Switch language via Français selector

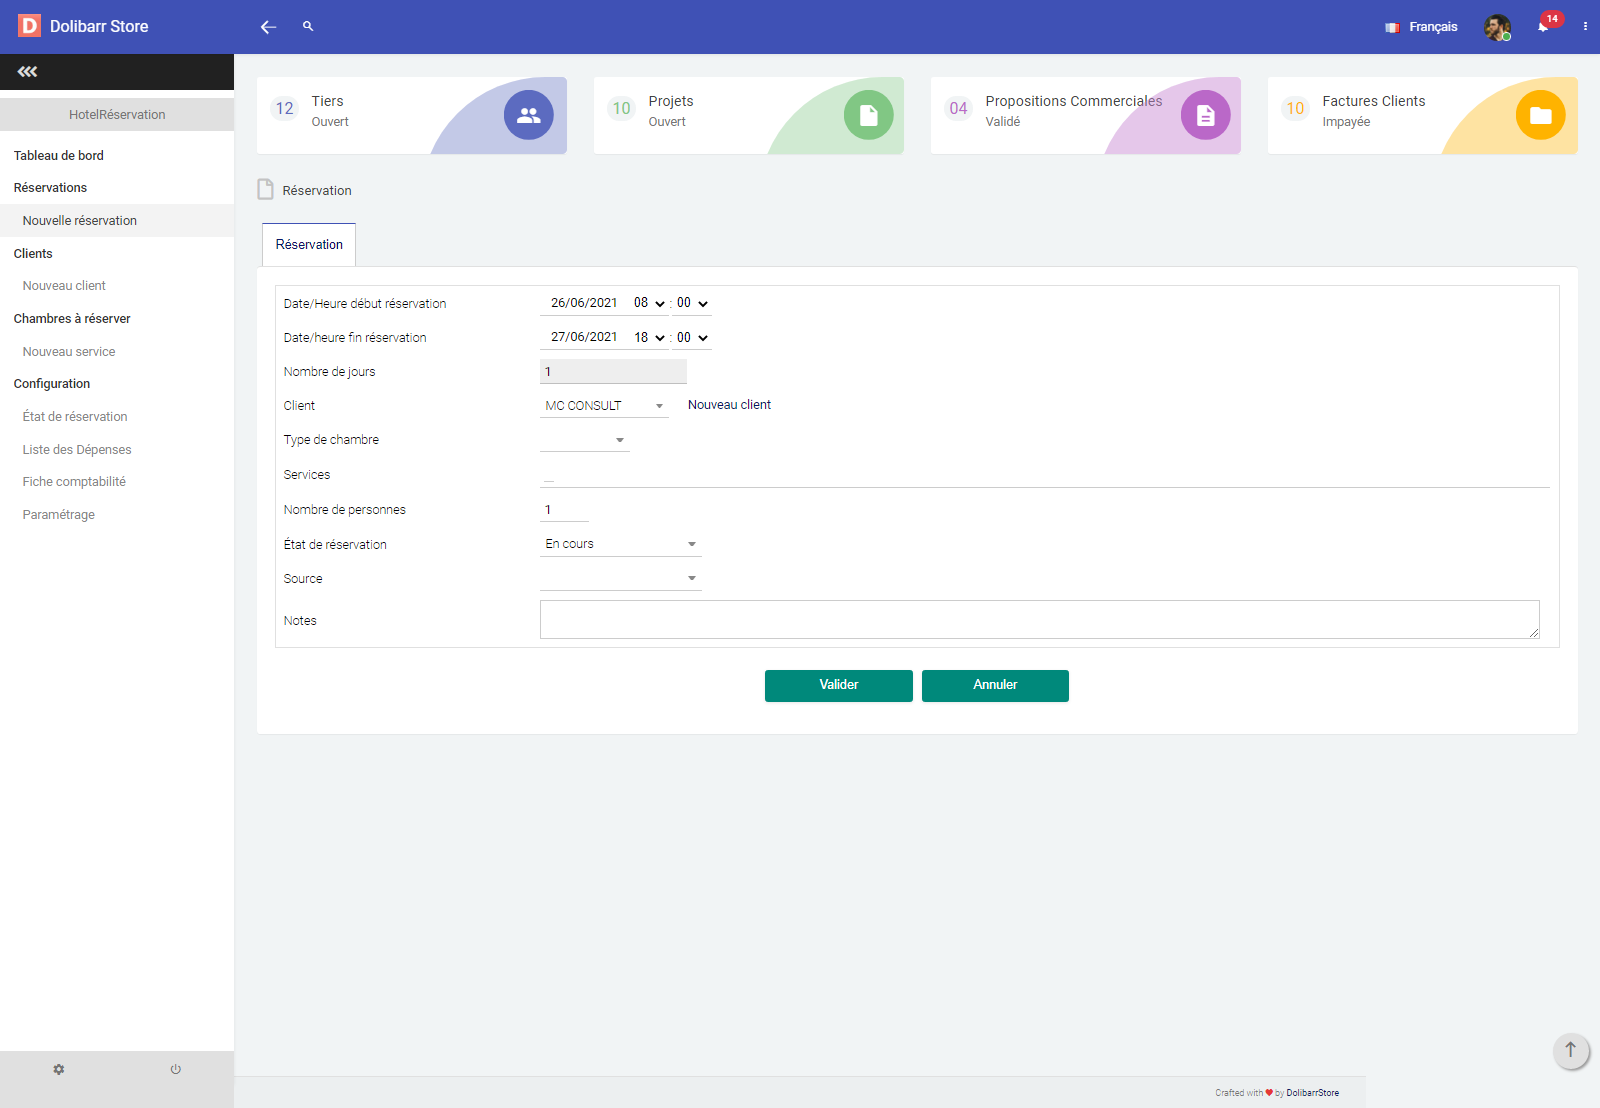pos(1433,27)
